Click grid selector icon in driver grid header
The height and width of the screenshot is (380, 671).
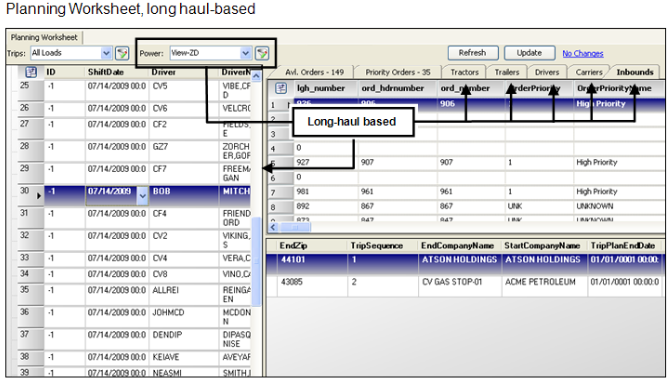(x=31, y=72)
